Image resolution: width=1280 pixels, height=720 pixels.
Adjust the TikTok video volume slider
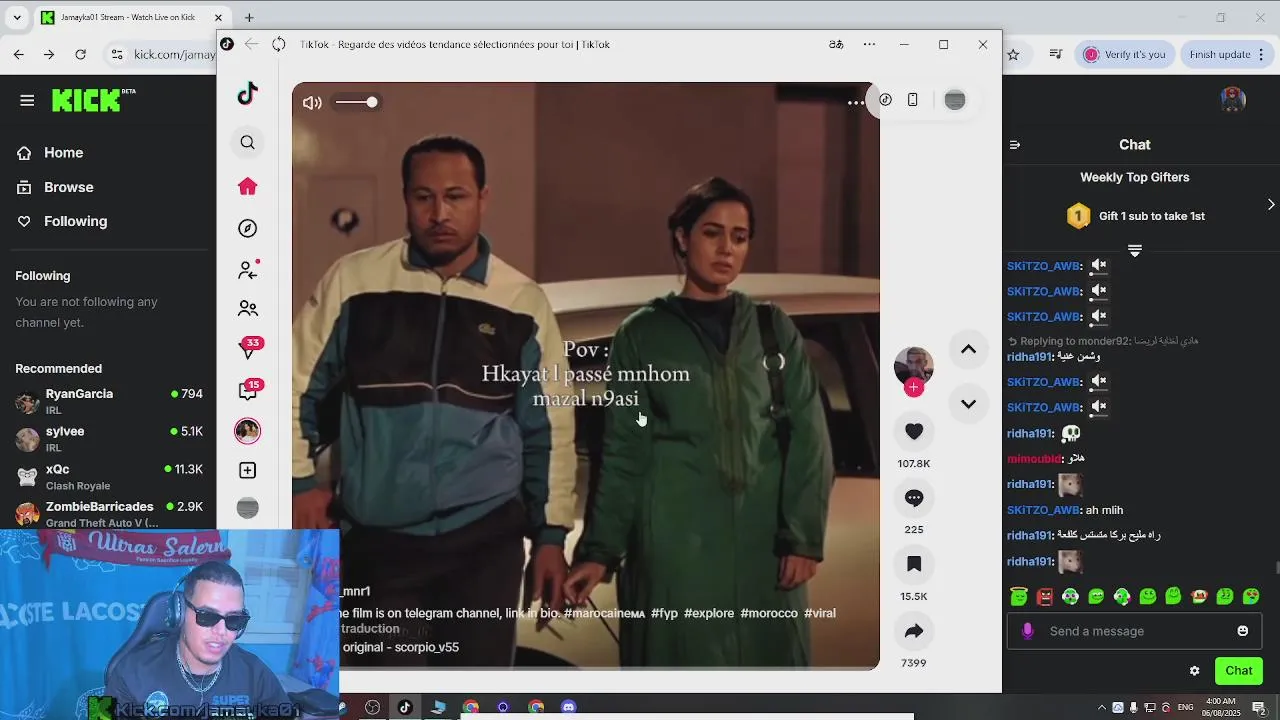click(356, 102)
